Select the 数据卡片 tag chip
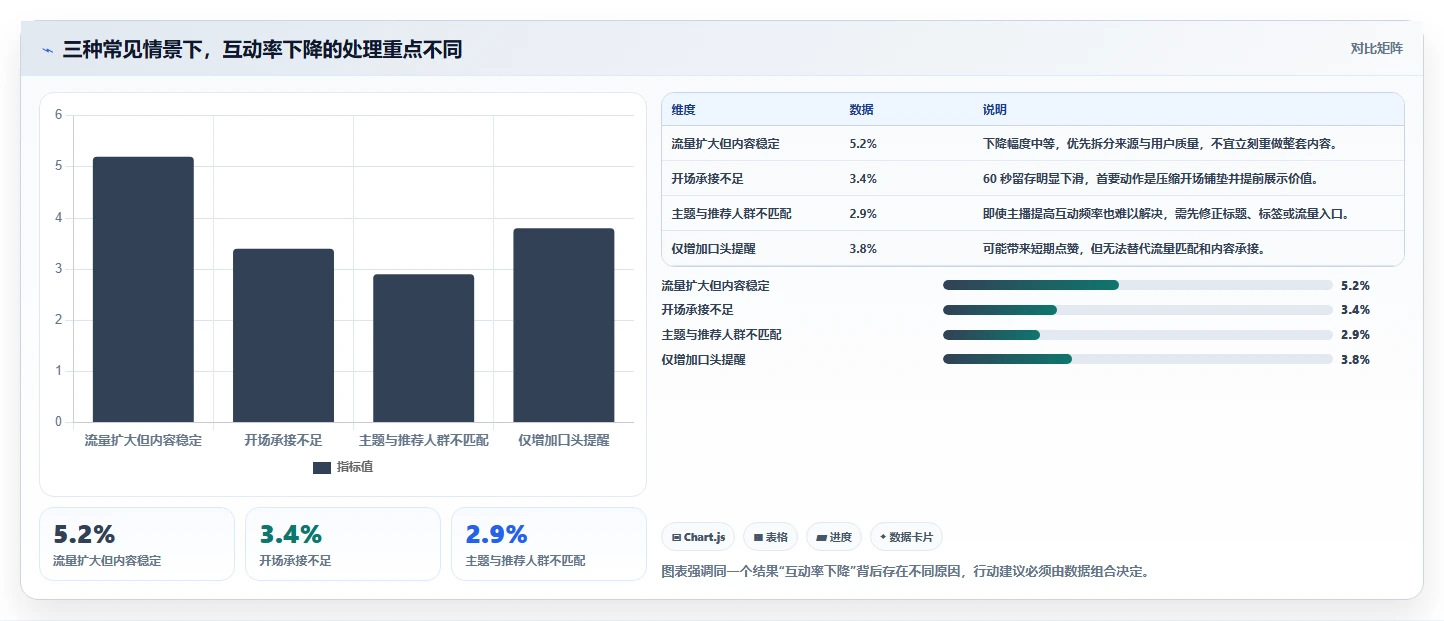1444x621 pixels. (x=906, y=537)
